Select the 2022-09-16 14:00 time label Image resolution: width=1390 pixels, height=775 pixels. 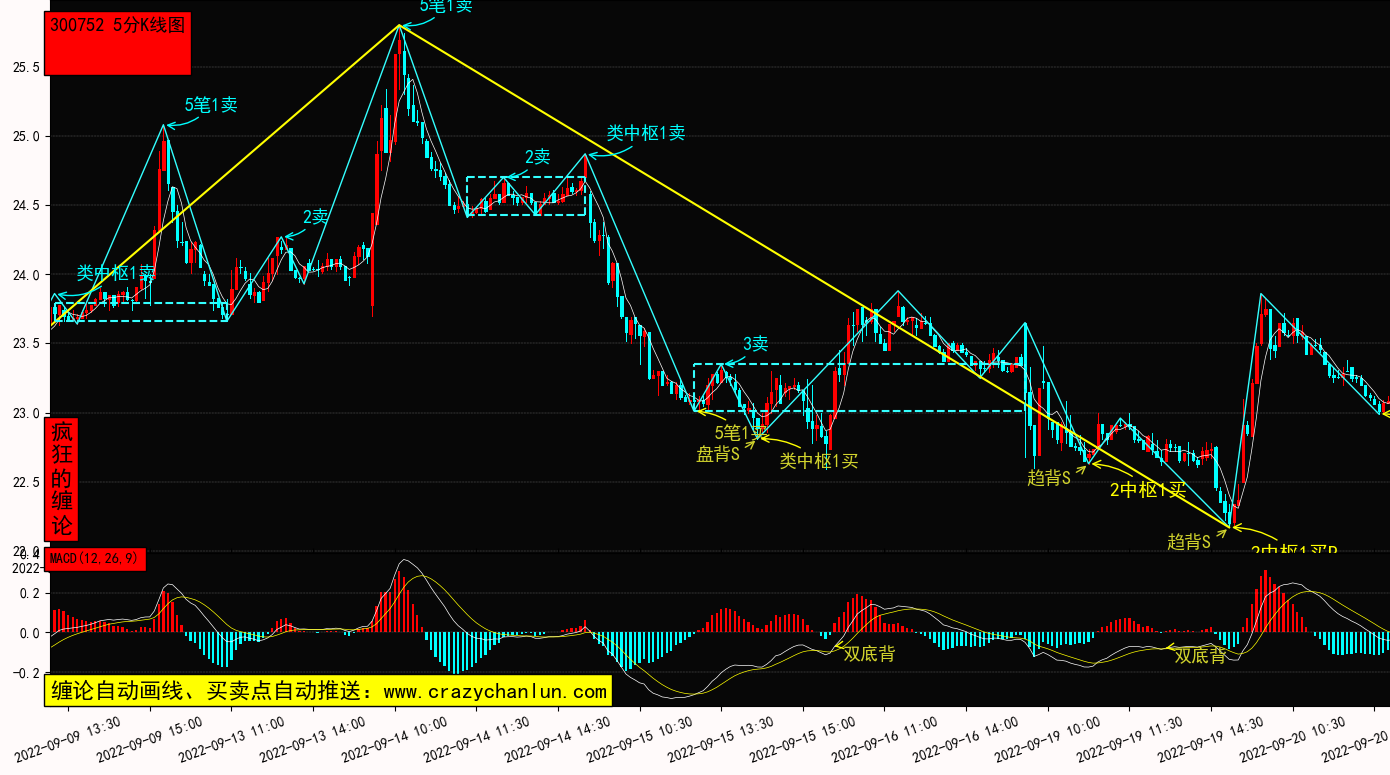coord(966,737)
